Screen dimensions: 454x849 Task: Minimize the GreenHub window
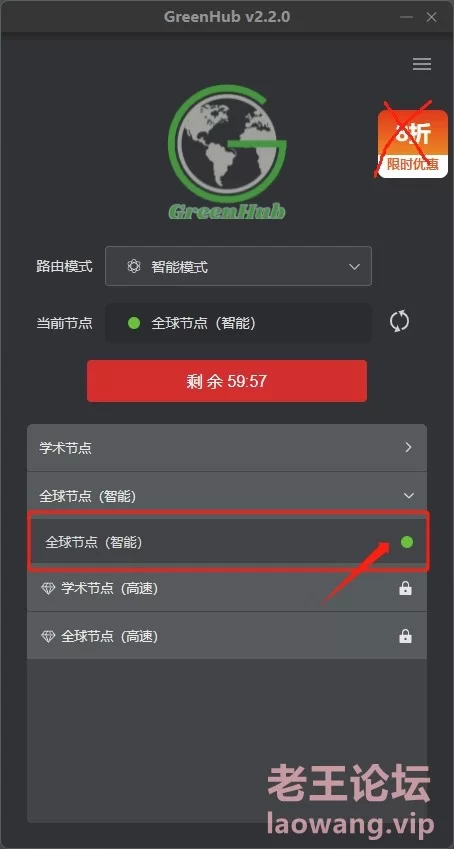pos(406,17)
